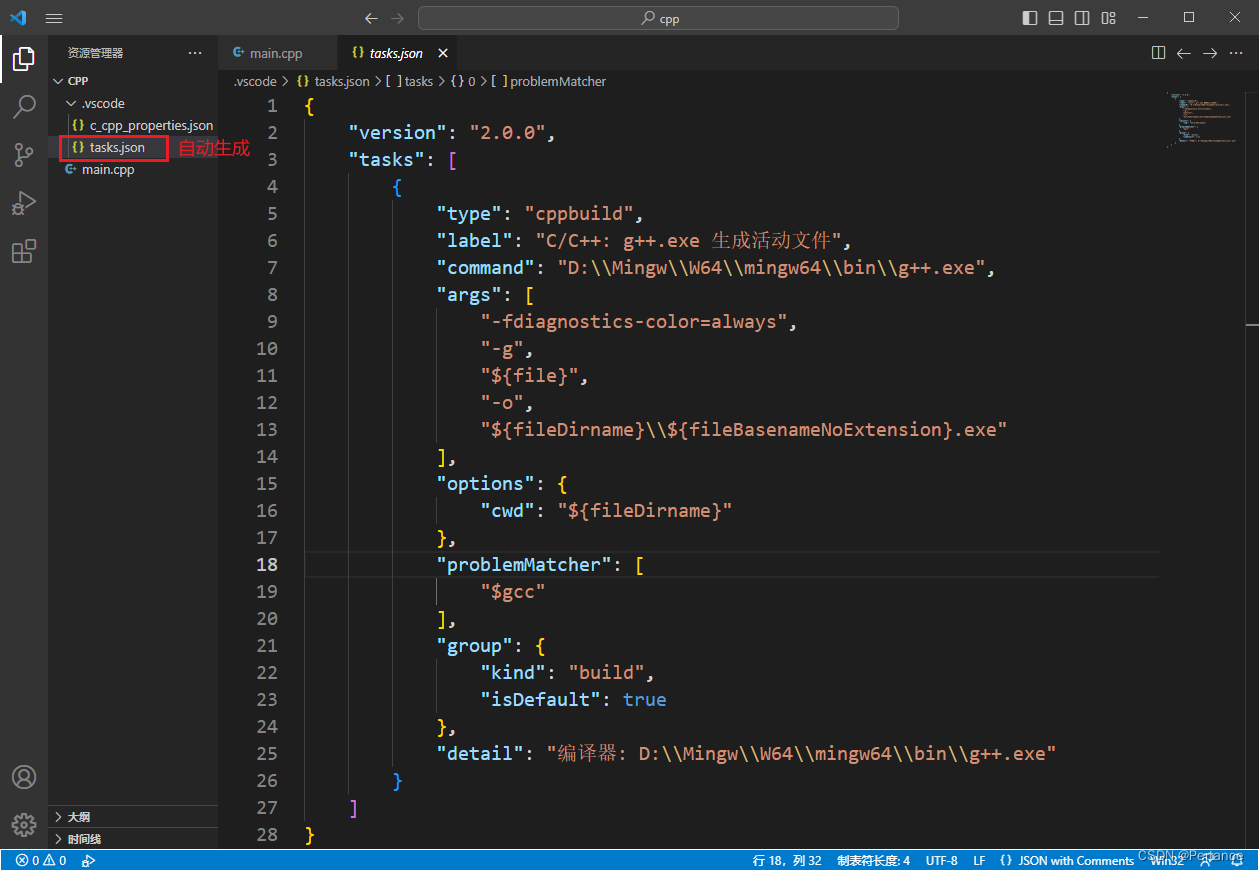This screenshot has width=1259, height=871.
Task: Click line number 13 in gutter
Action: coord(267,430)
